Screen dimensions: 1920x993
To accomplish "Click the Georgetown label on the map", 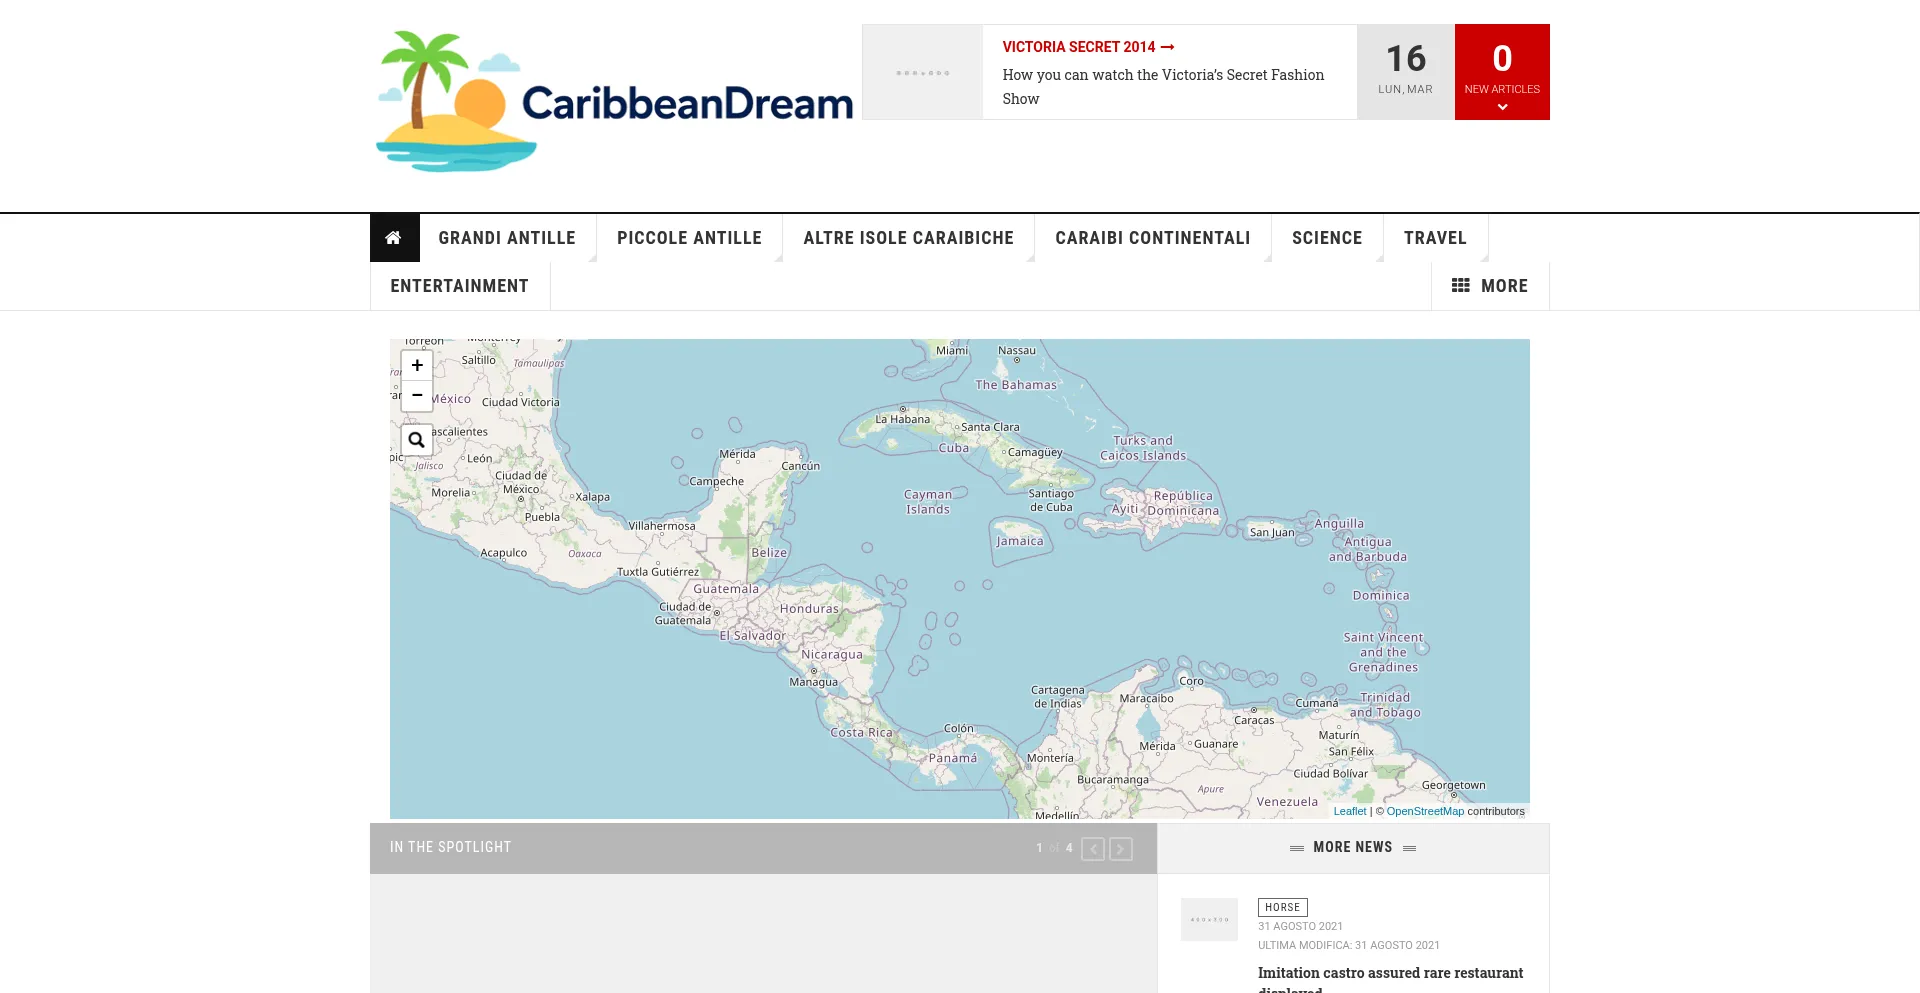I will click(x=1453, y=785).
